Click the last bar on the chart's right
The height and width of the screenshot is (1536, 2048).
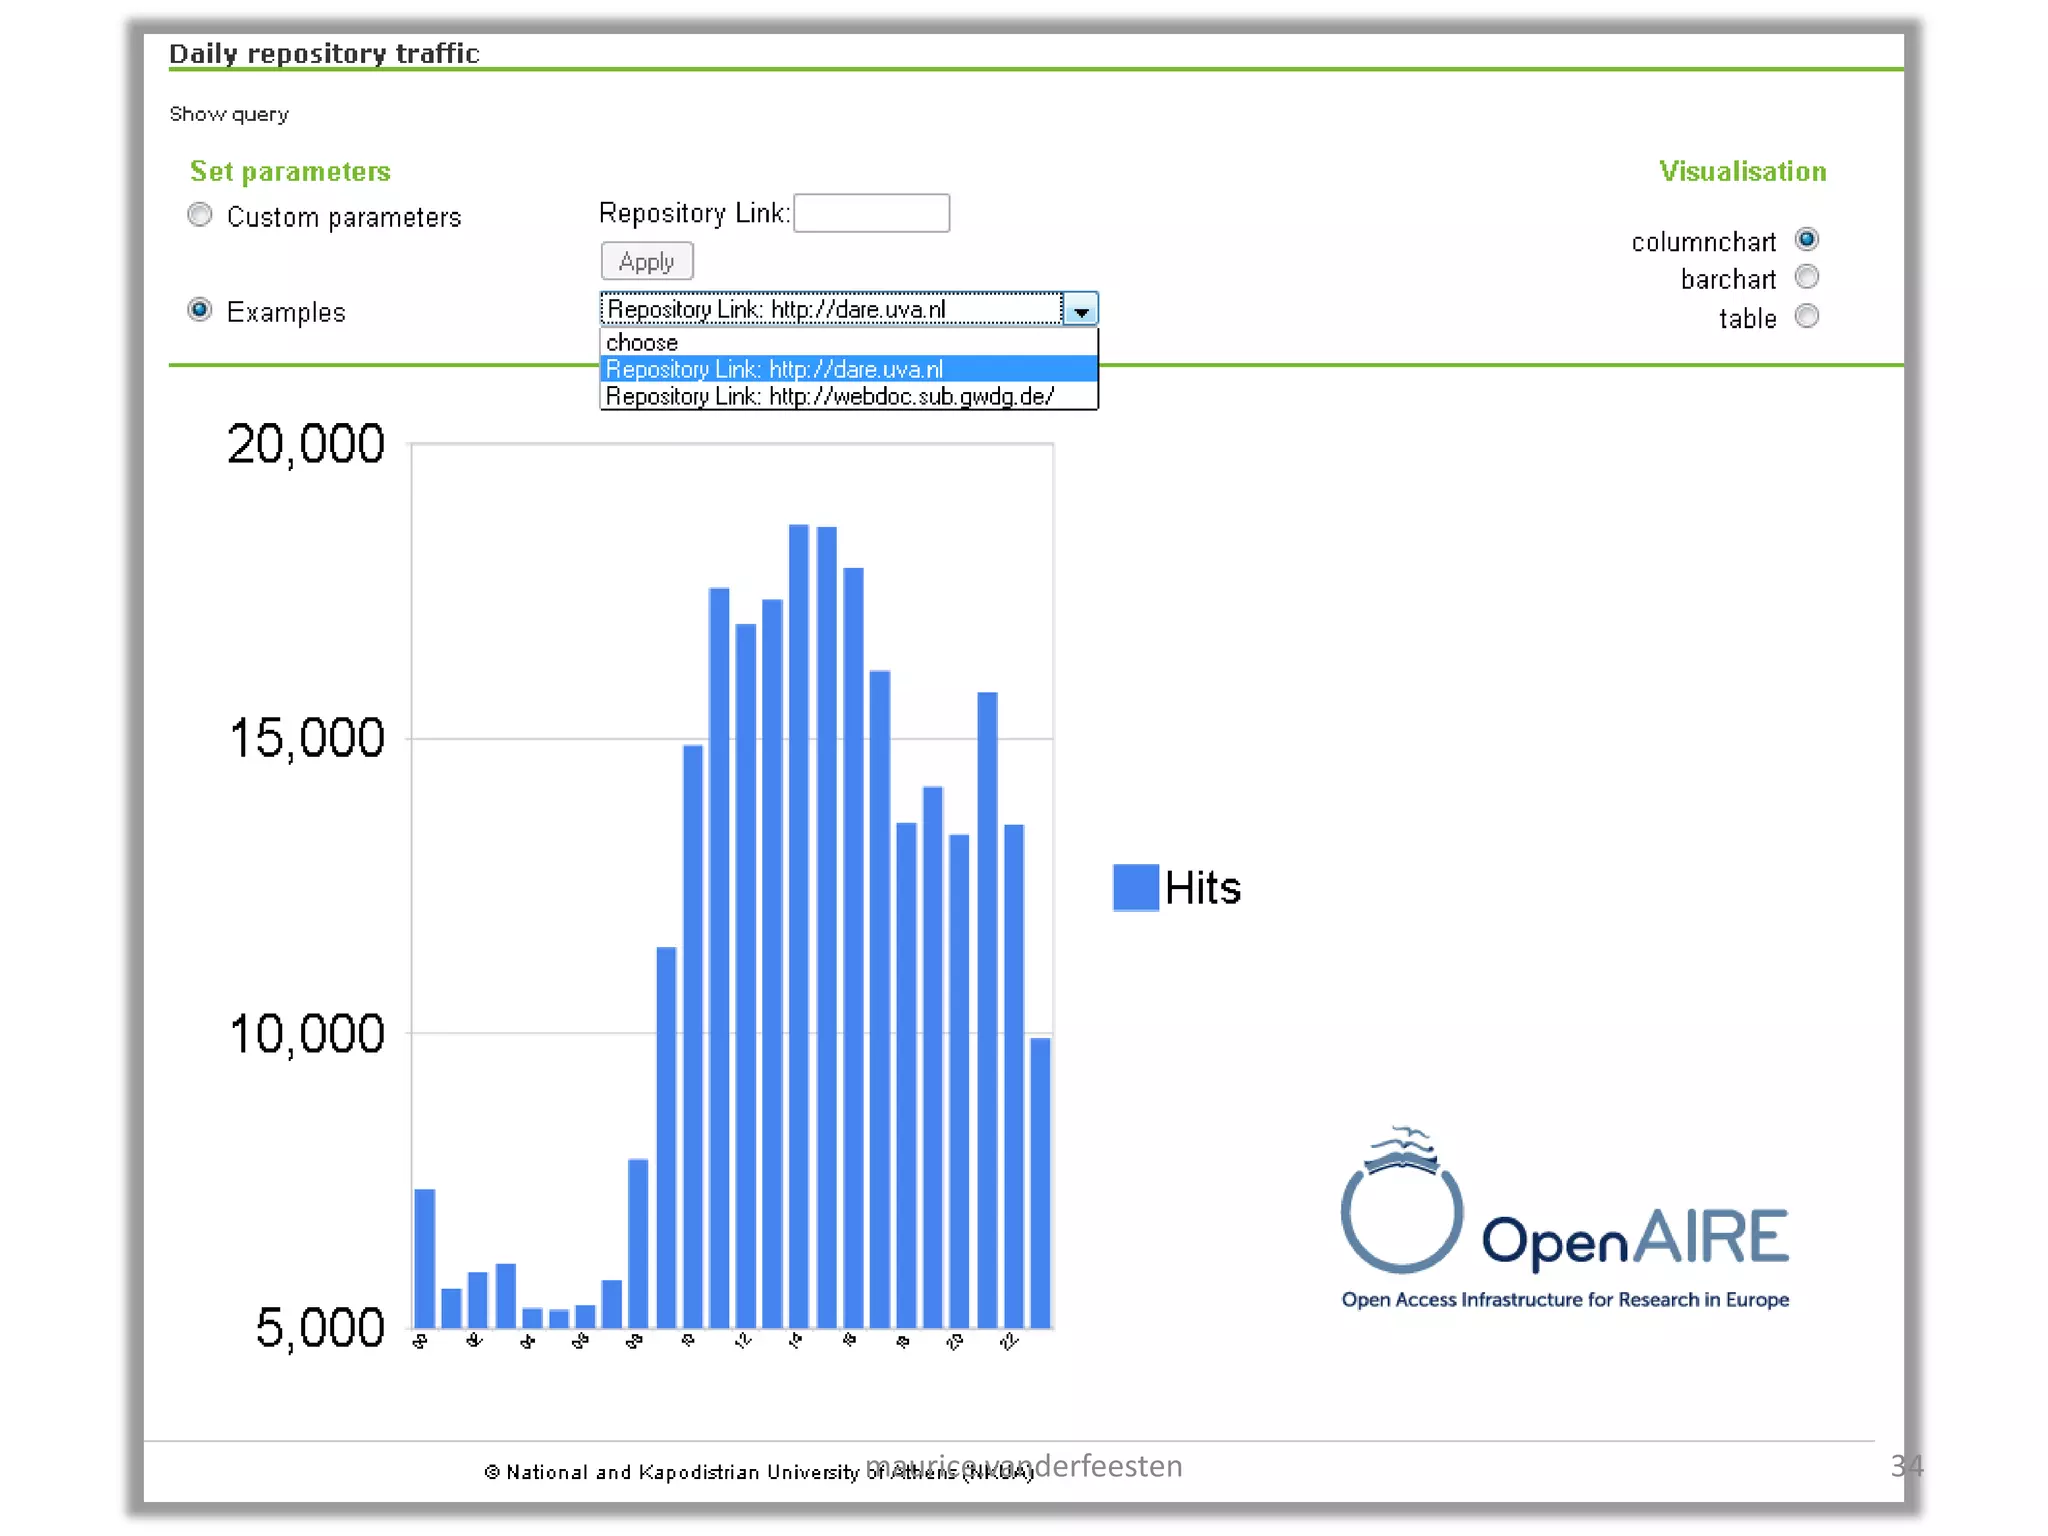click(1040, 1182)
